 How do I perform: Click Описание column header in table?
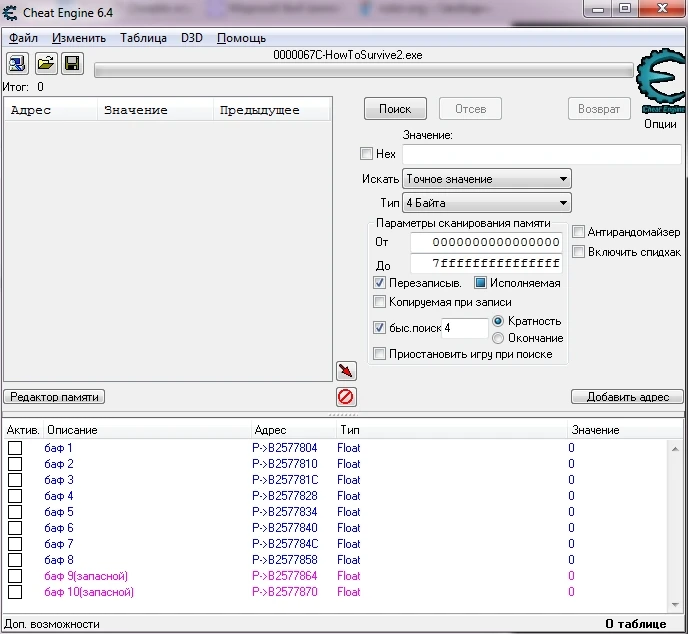point(146,430)
